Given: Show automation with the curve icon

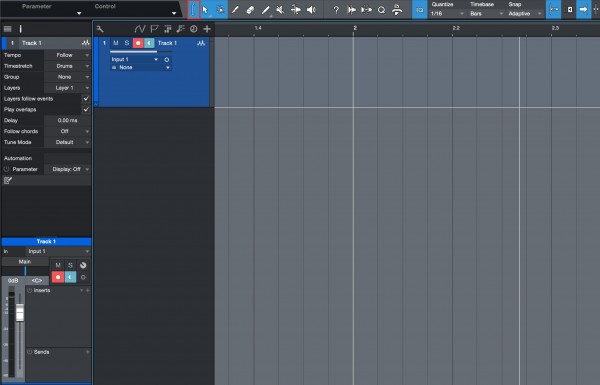Looking at the screenshot, I should coord(140,29).
